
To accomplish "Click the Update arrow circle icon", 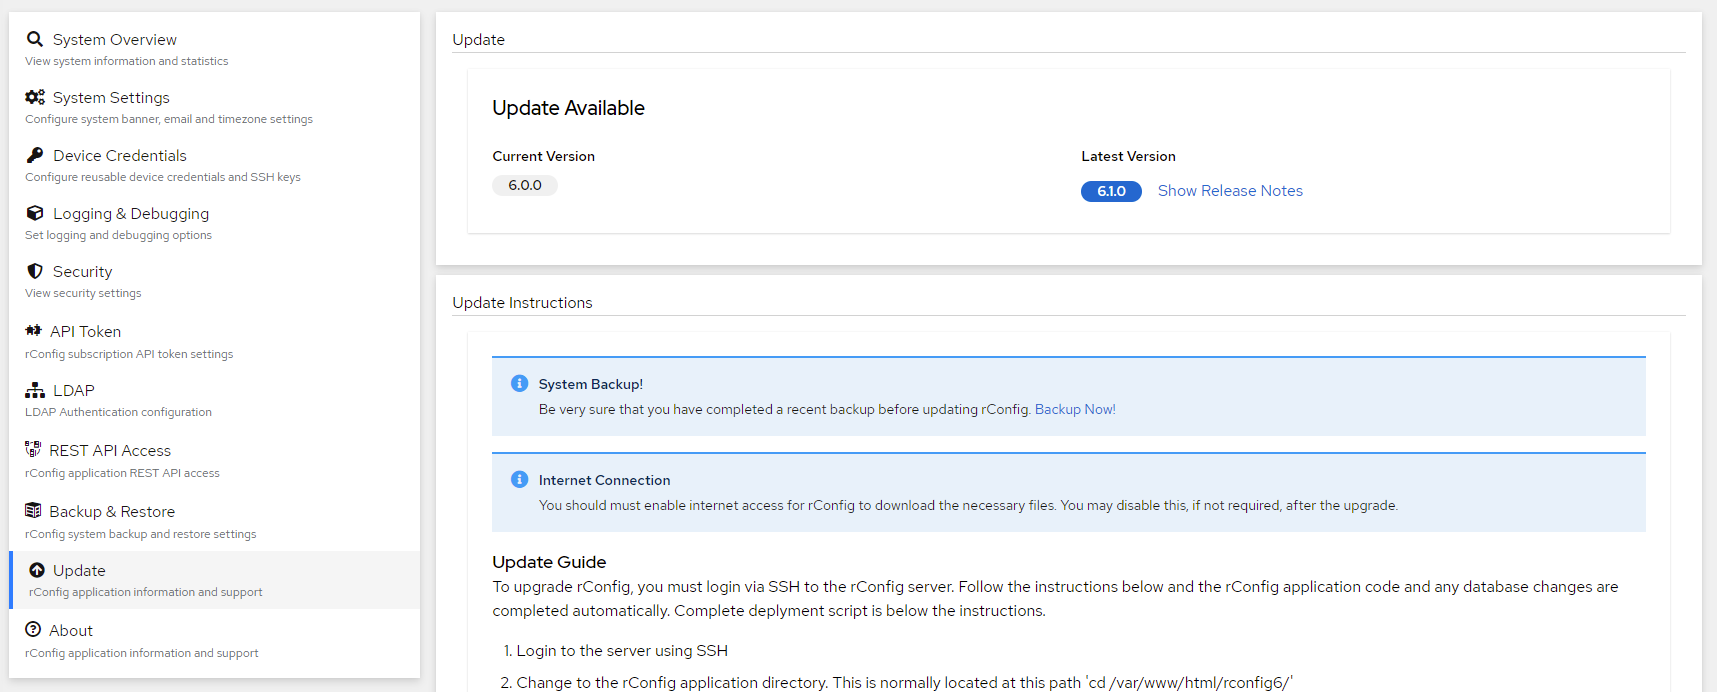I will coord(37,570).
